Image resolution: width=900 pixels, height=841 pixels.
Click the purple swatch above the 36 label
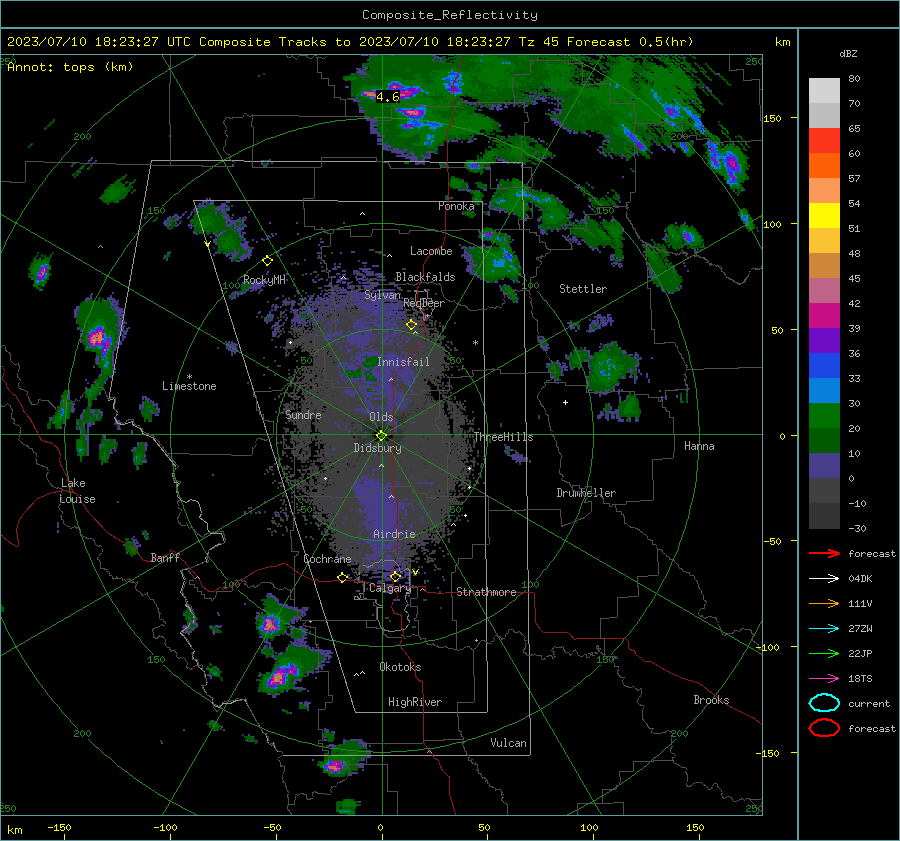pyautogui.click(x=824, y=341)
